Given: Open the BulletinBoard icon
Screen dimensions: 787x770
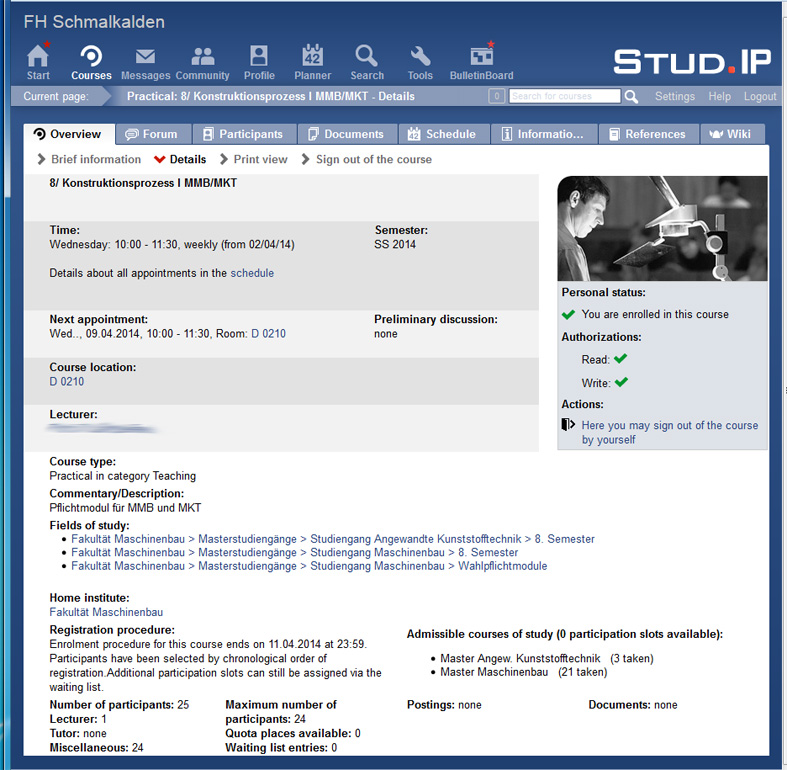Looking at the screenshot, I should 482,55.
